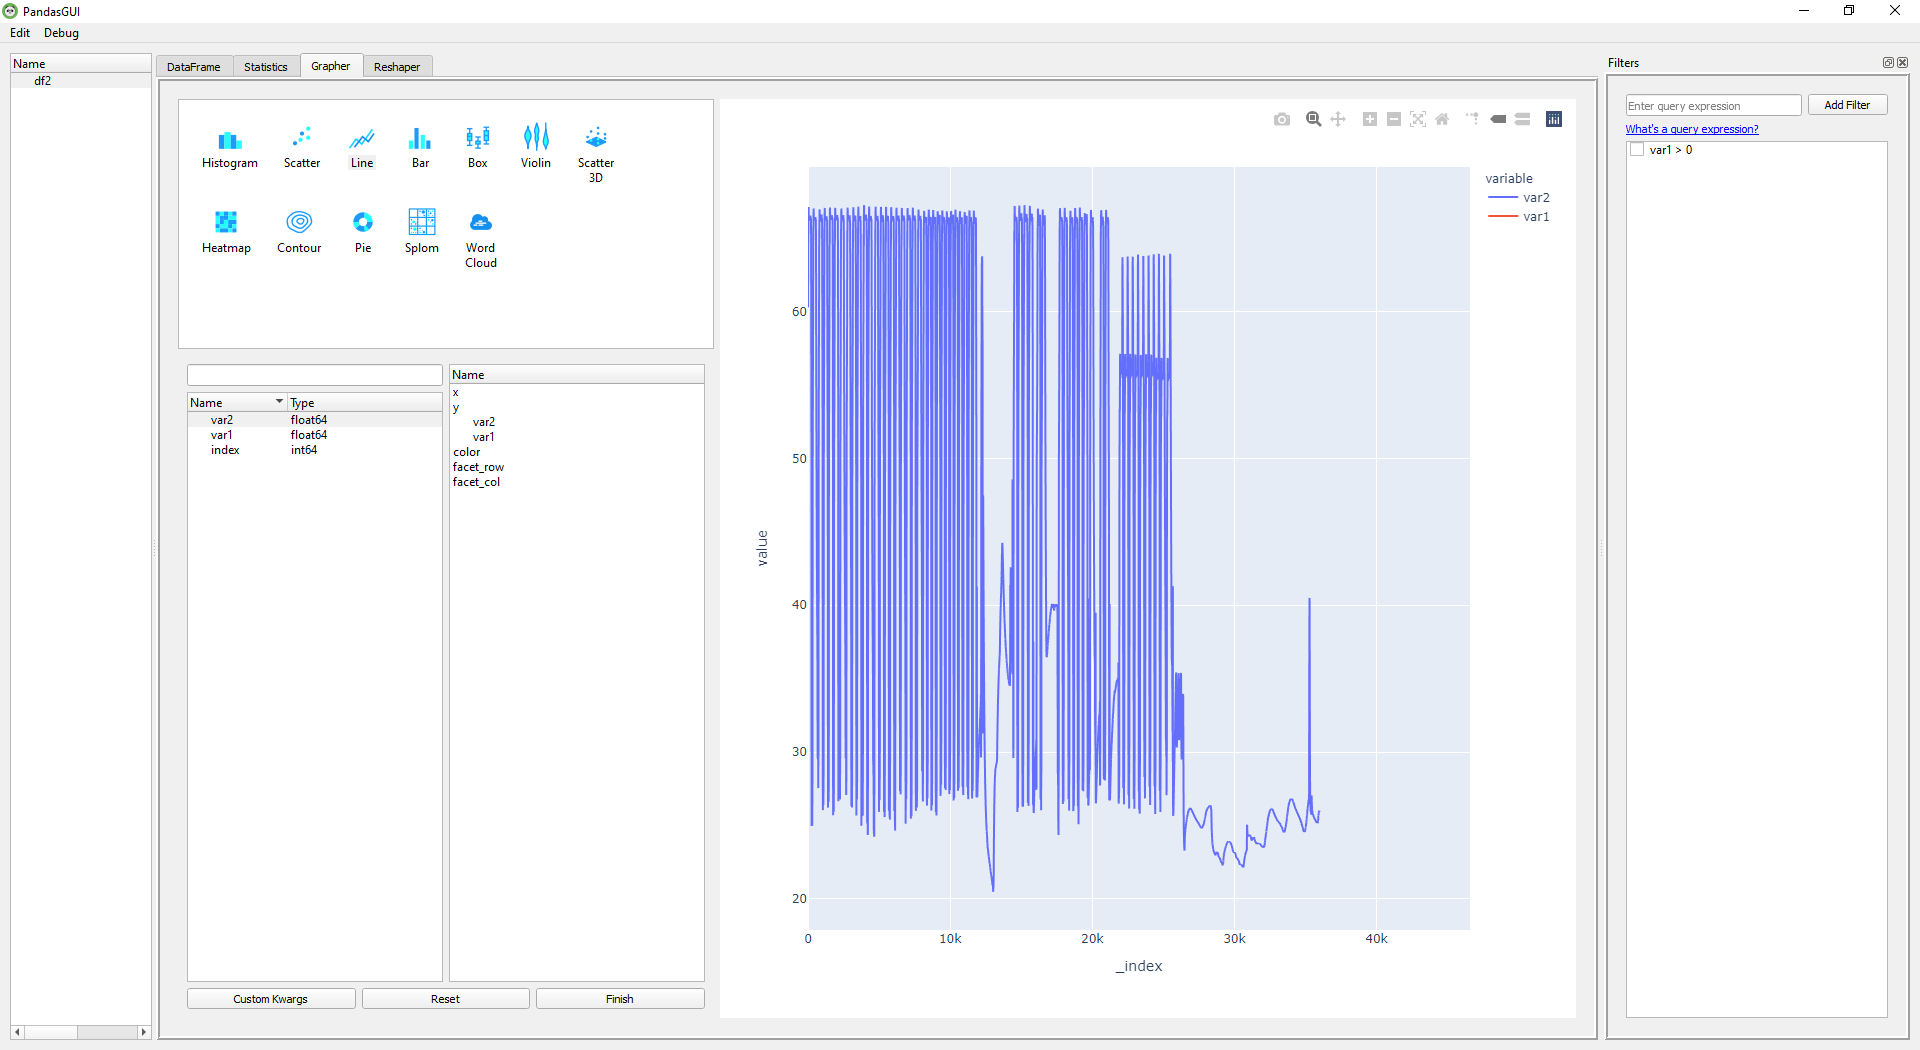This screenshot has height=1050, width=1920.
Task: Select df2 in the dataframe list
Action: tap(80, 81)
